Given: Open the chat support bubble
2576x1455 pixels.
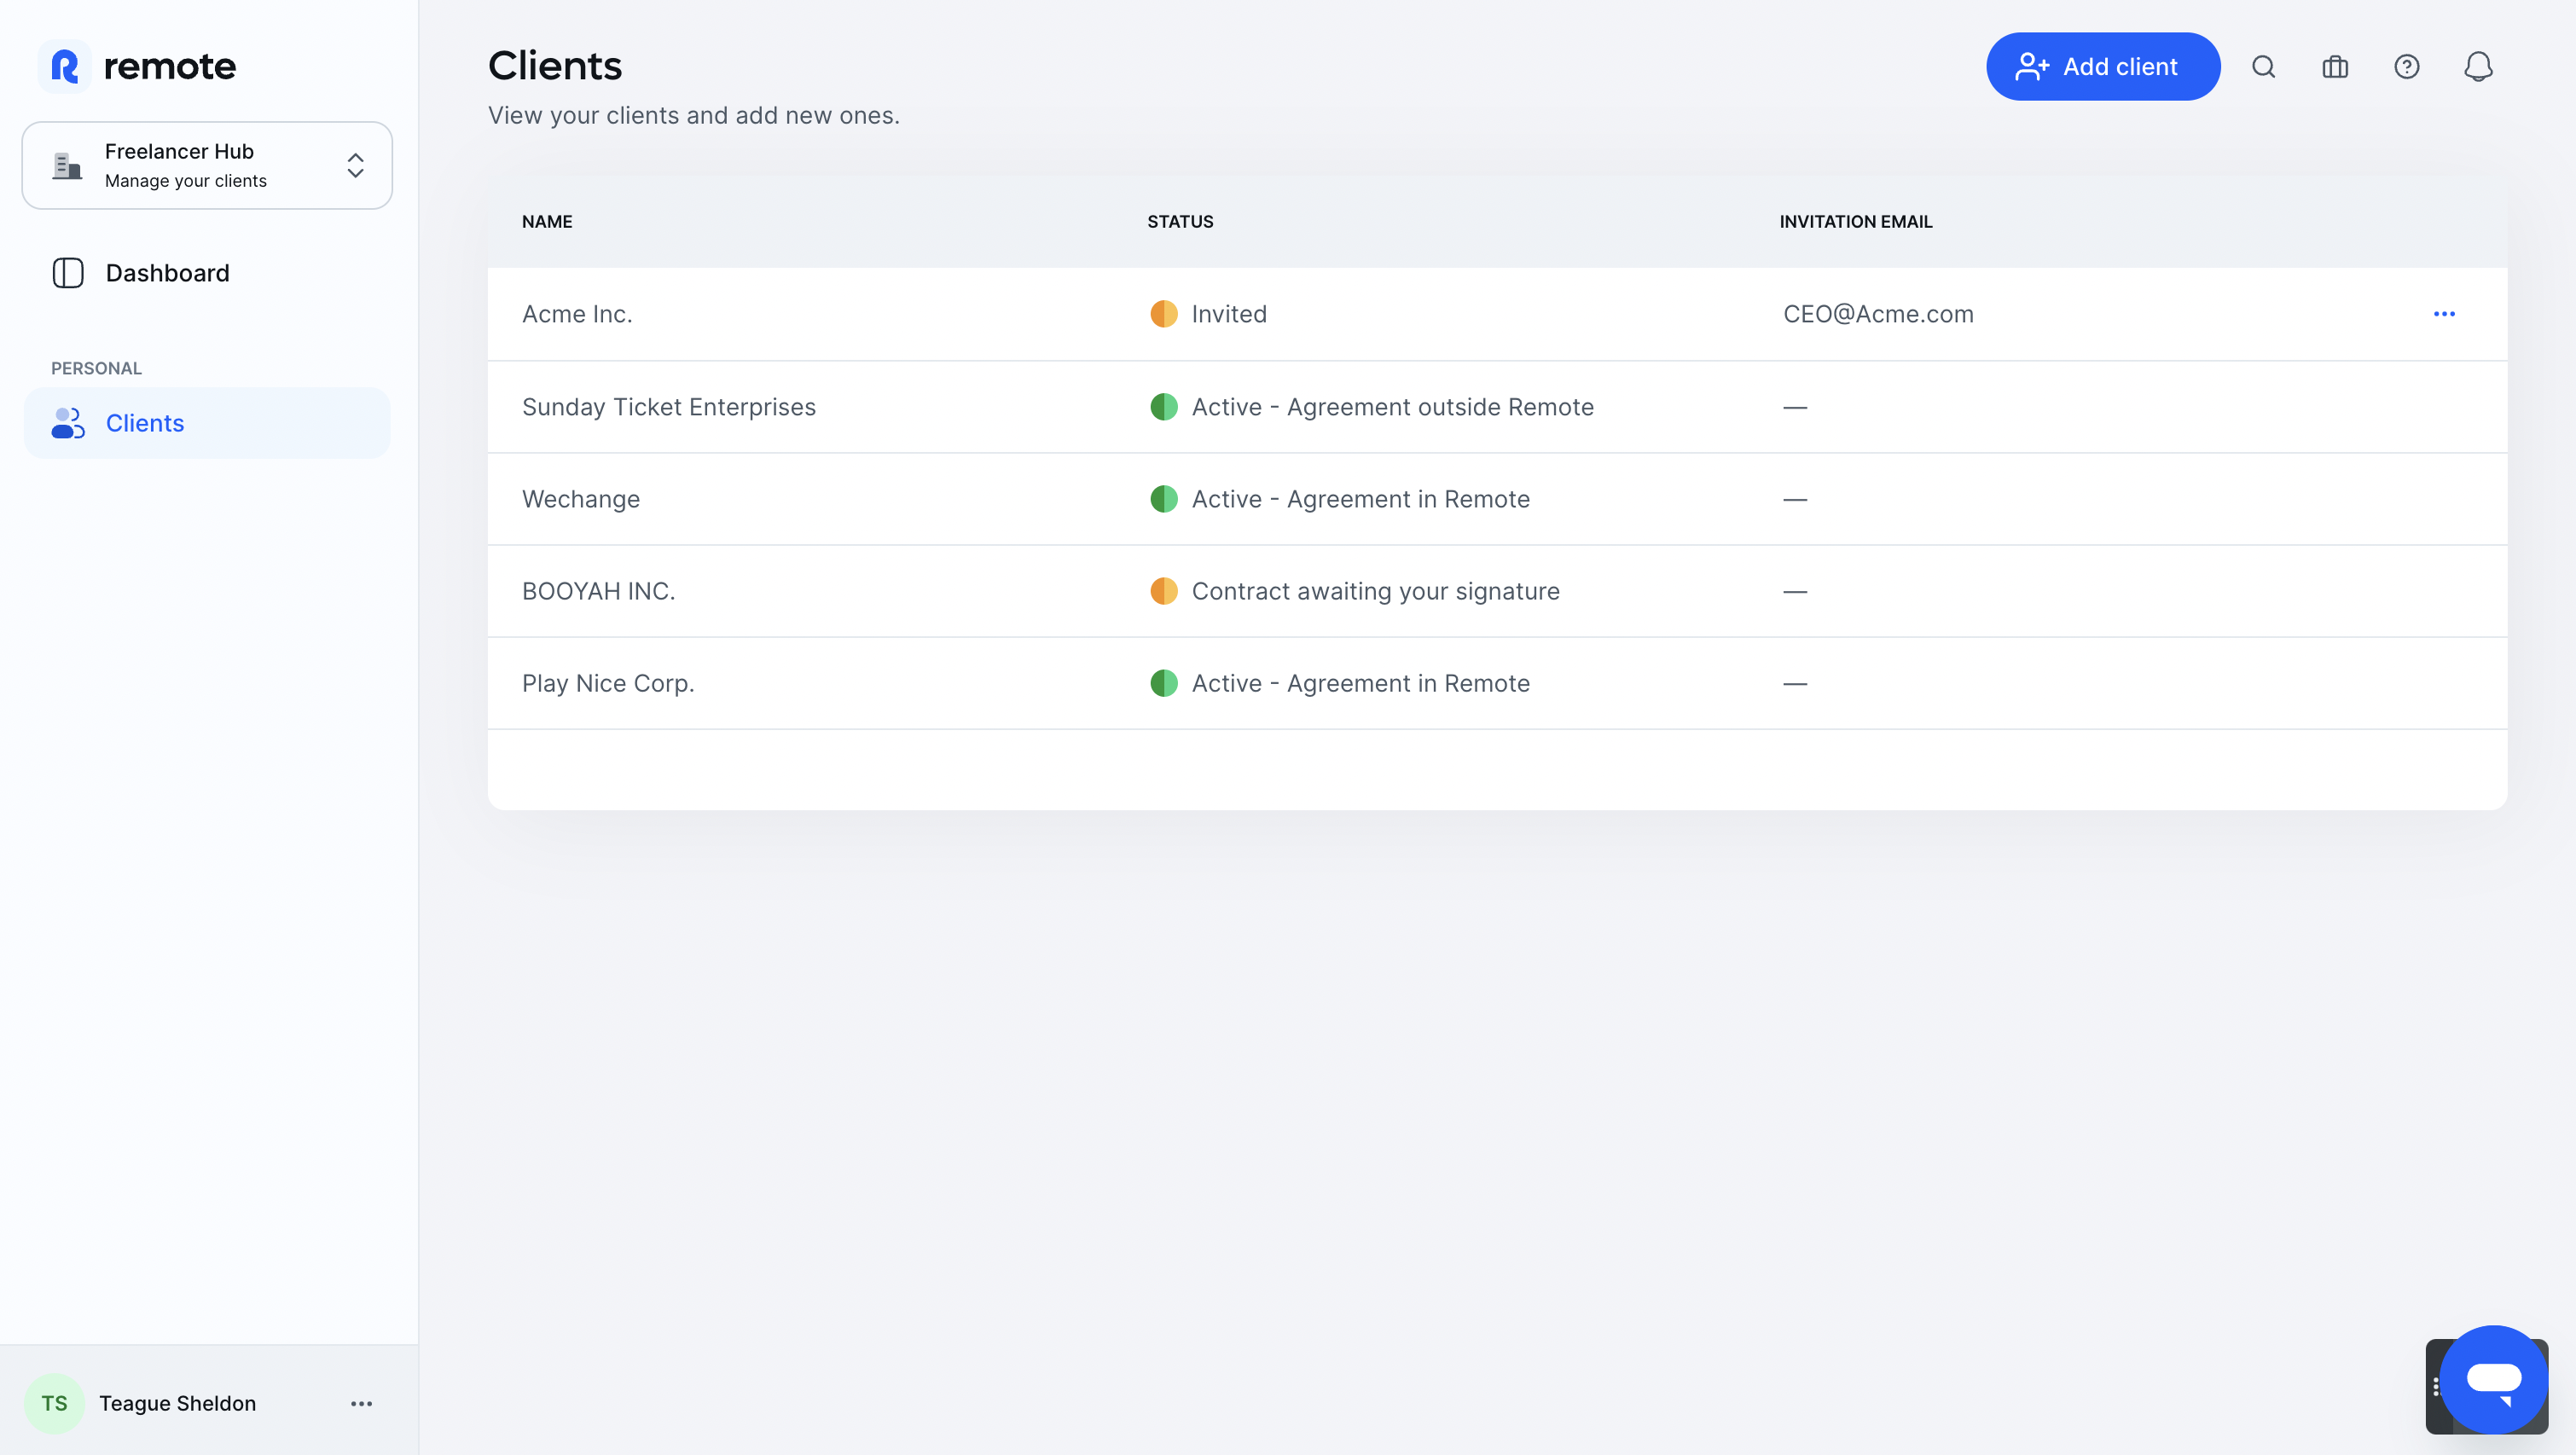Looking at the screenshot, I should pyautogui.click(x=2494, y=1380).
